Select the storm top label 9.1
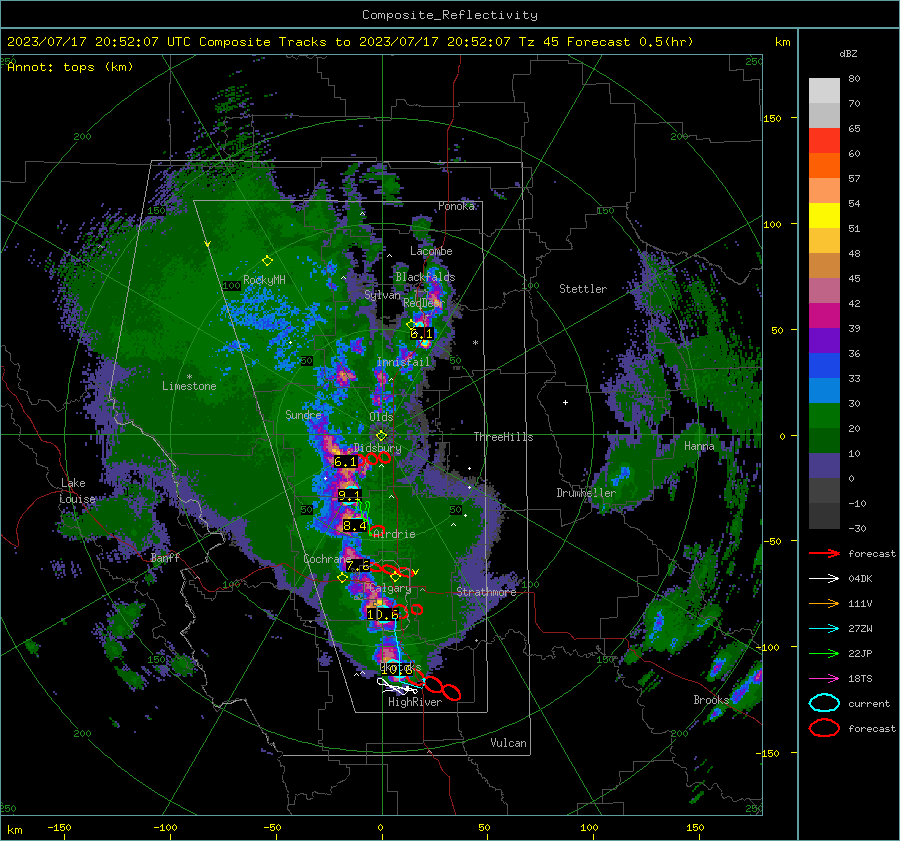900x841 pixels. (x=349, y=495)
